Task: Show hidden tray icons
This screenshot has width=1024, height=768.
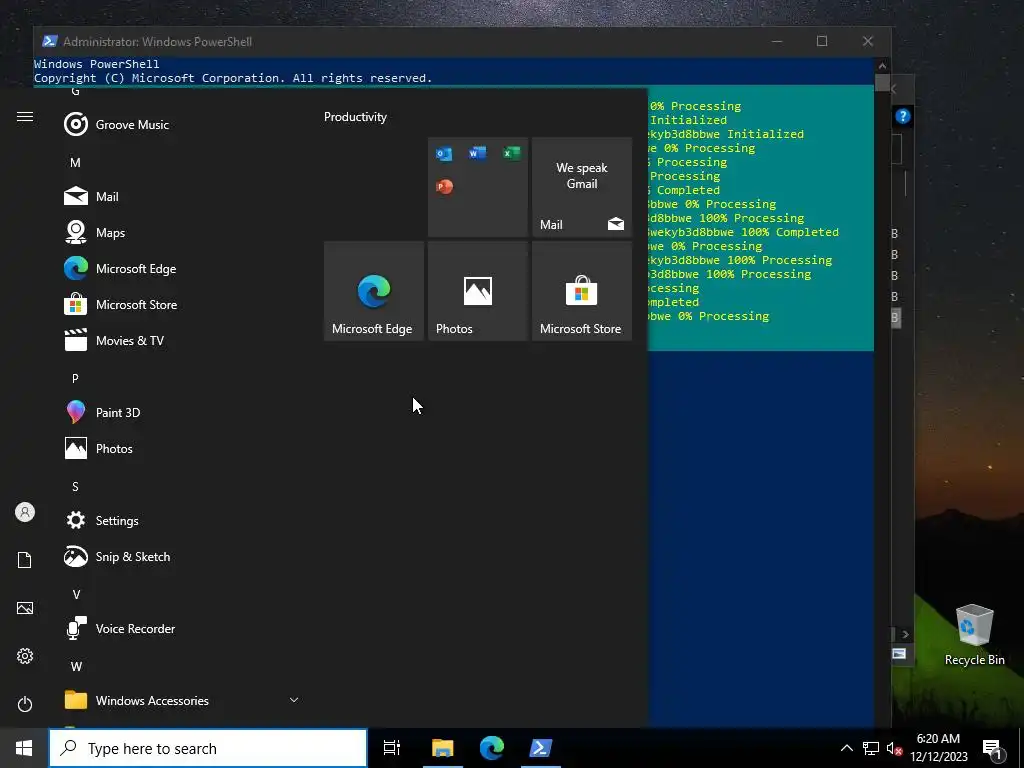Action: [x=846, y=748]
